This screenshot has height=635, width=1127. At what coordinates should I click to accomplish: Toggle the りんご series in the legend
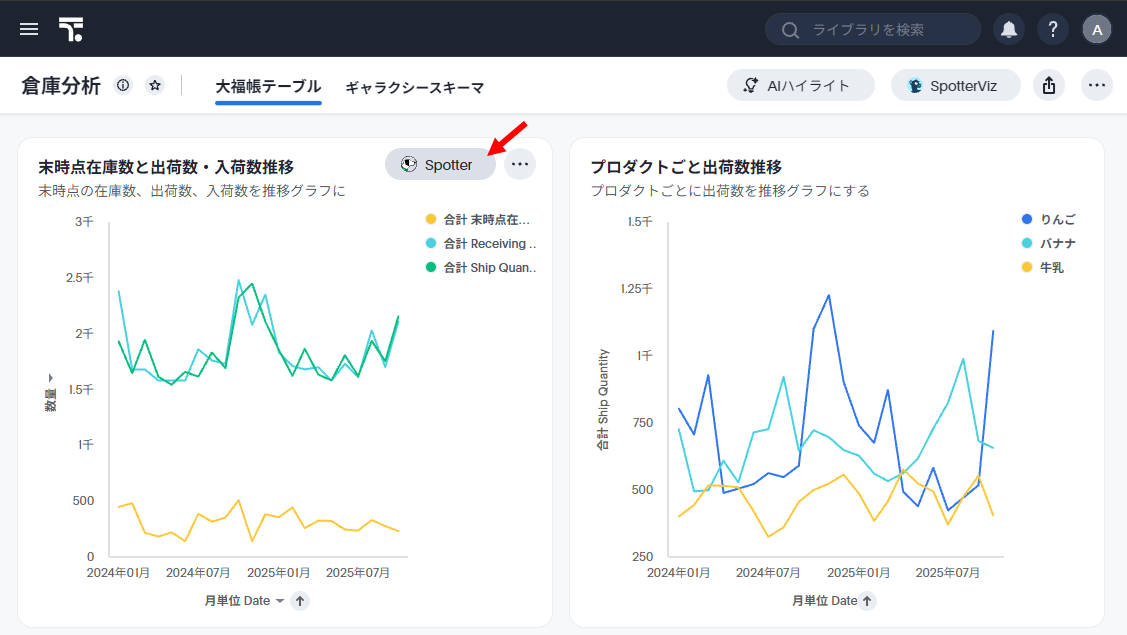[1057, 219]
